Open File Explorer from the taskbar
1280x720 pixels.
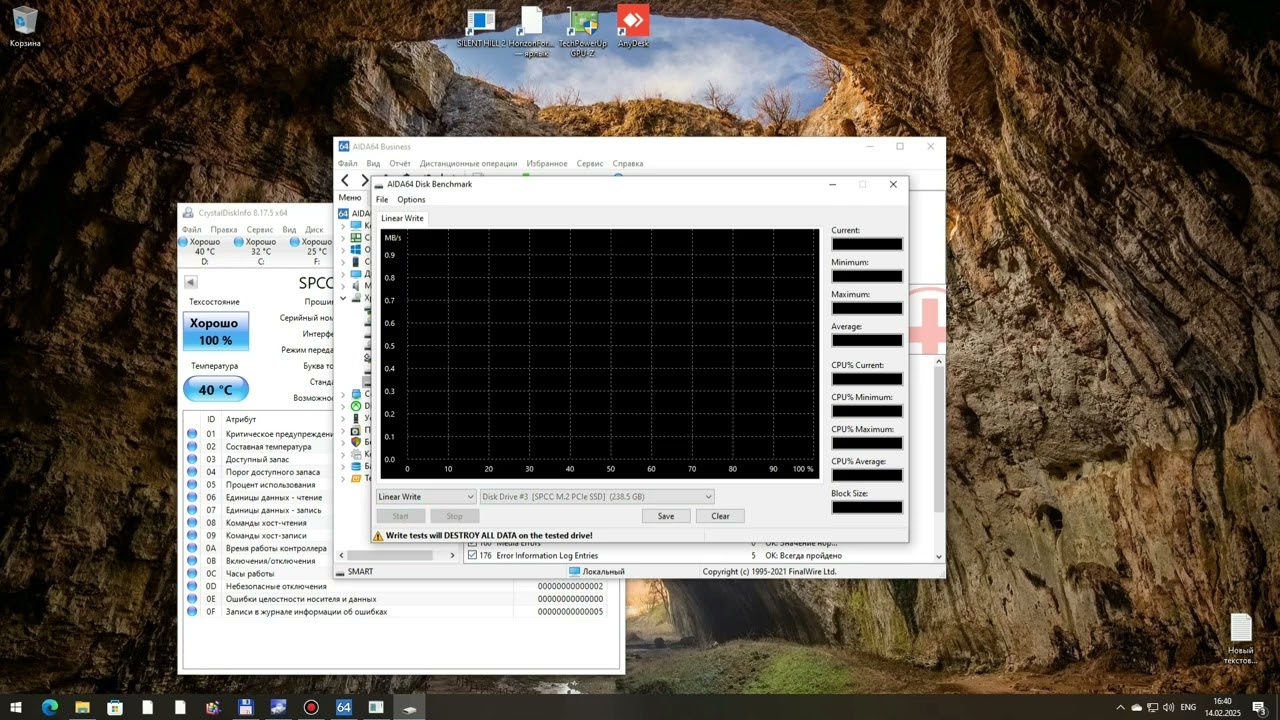(x=82, y=707)
